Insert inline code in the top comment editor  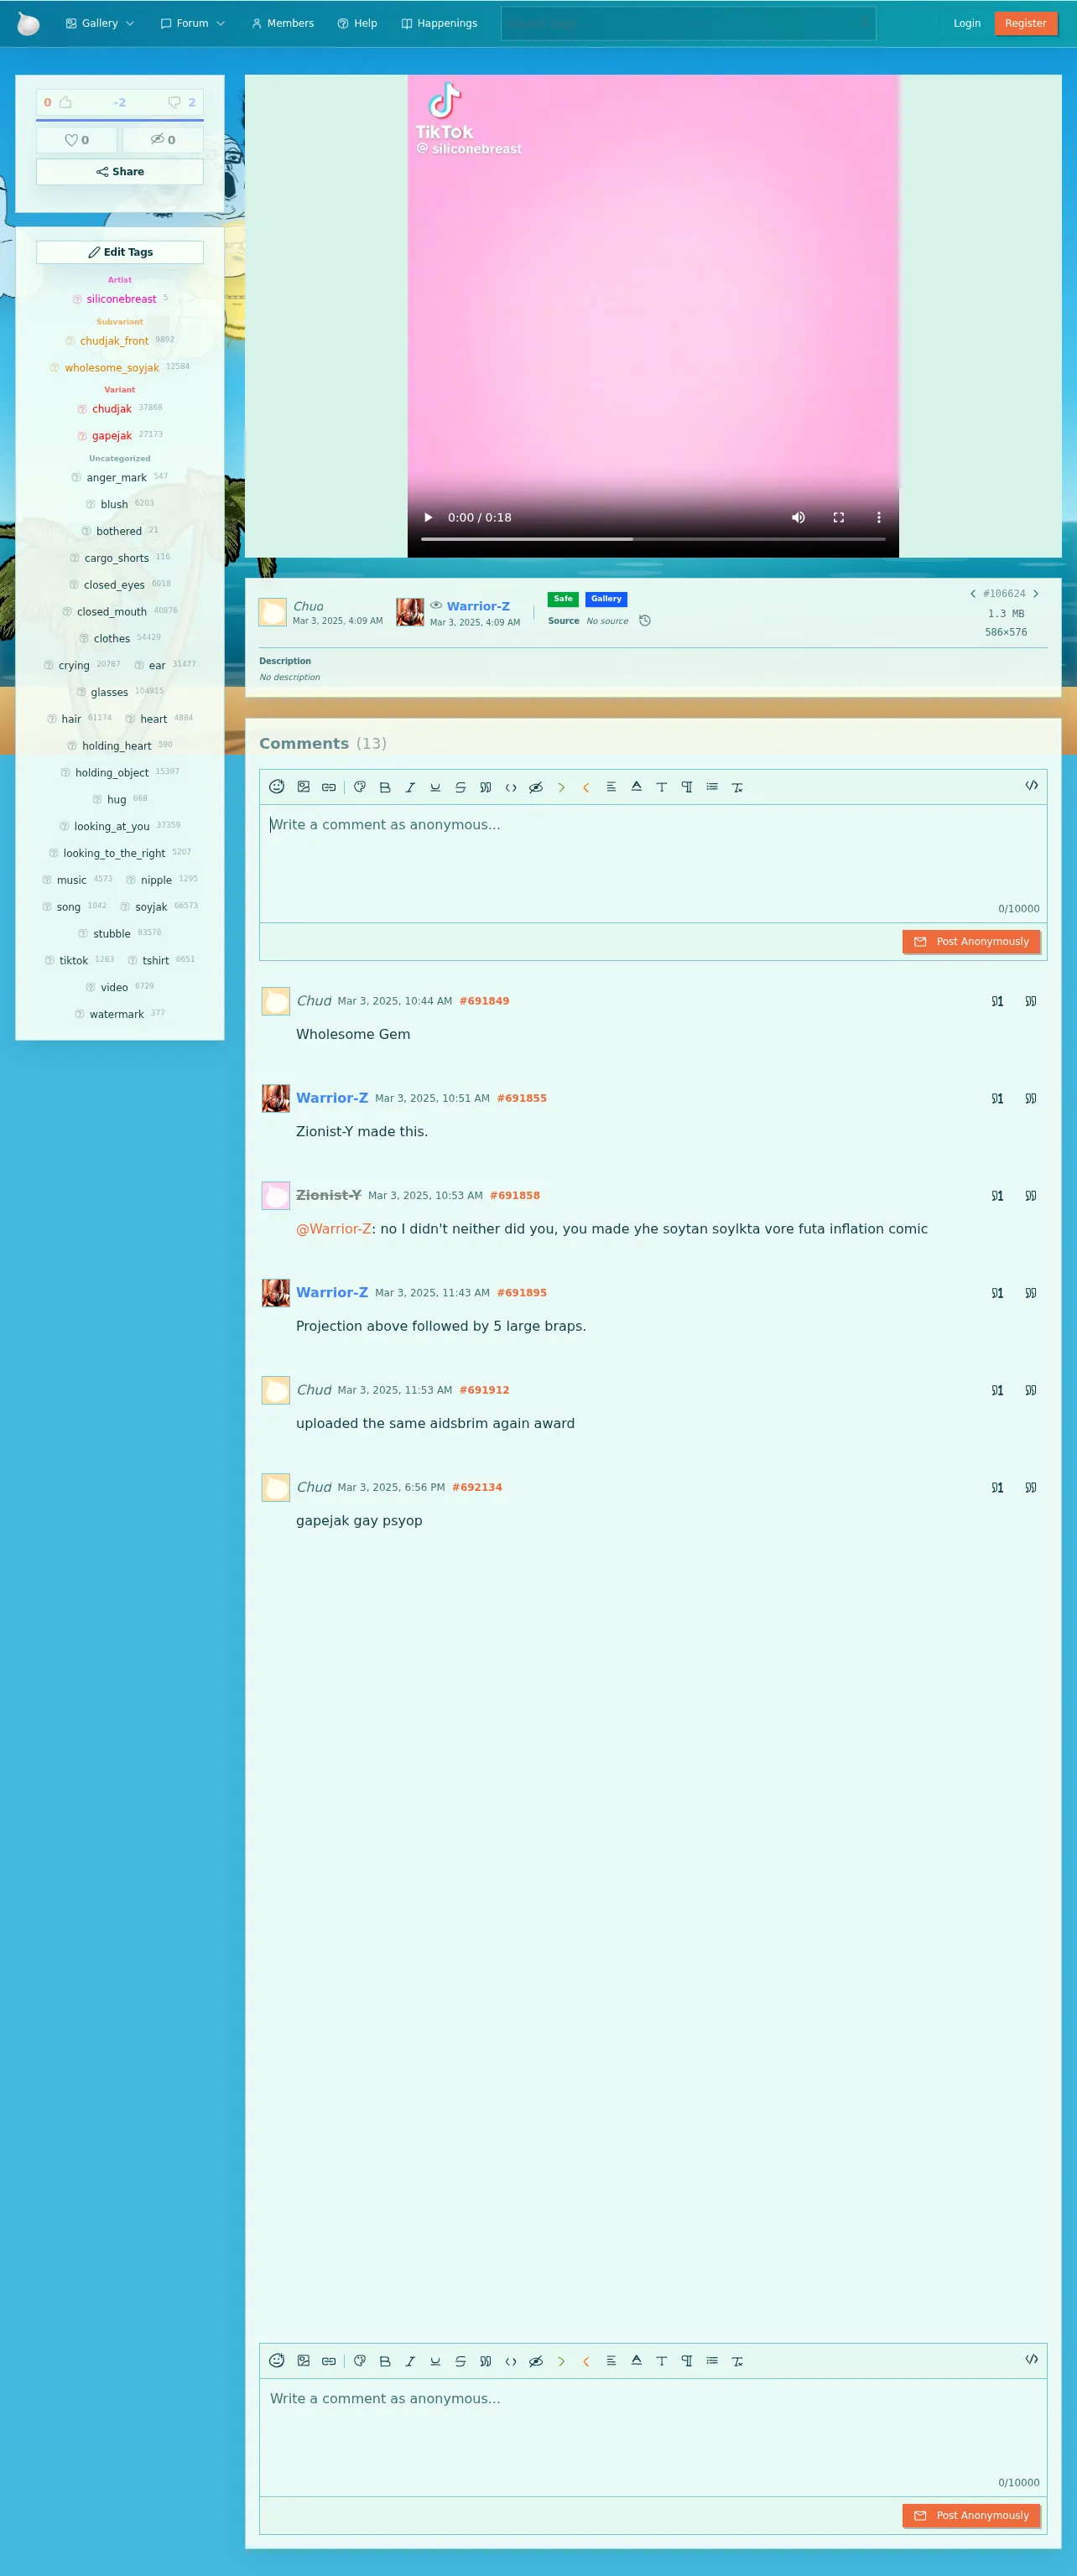[511, 787]
